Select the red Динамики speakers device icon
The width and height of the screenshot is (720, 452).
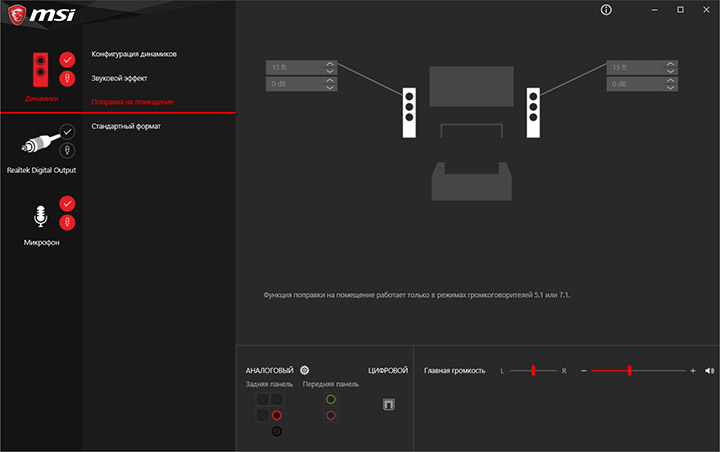click(40, 69)
